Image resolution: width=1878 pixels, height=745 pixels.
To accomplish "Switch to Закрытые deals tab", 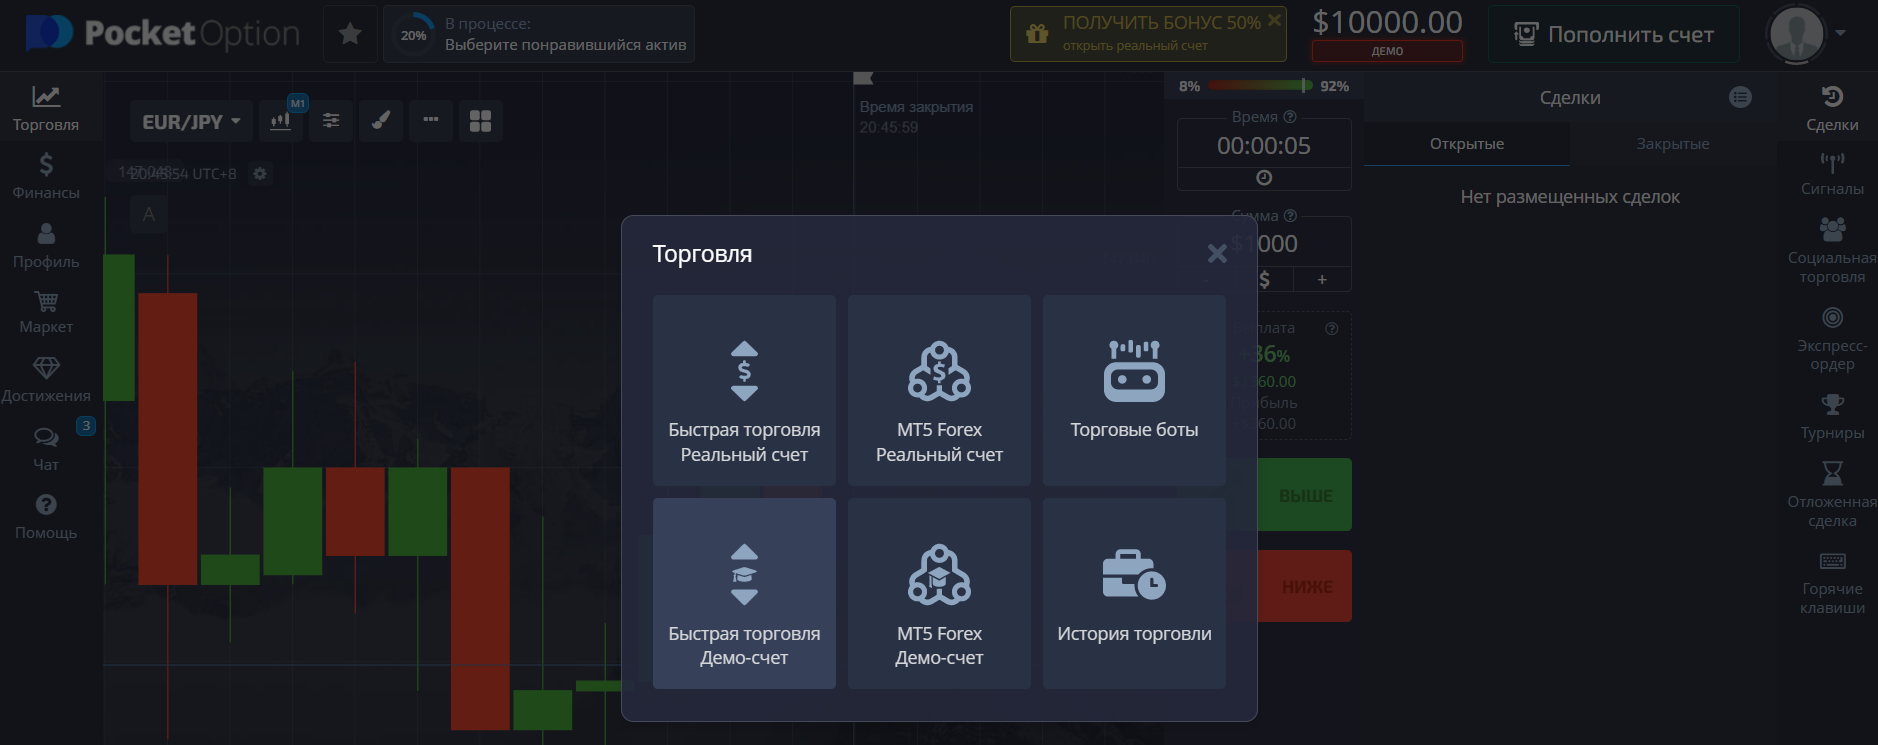I will (1673, 144).
